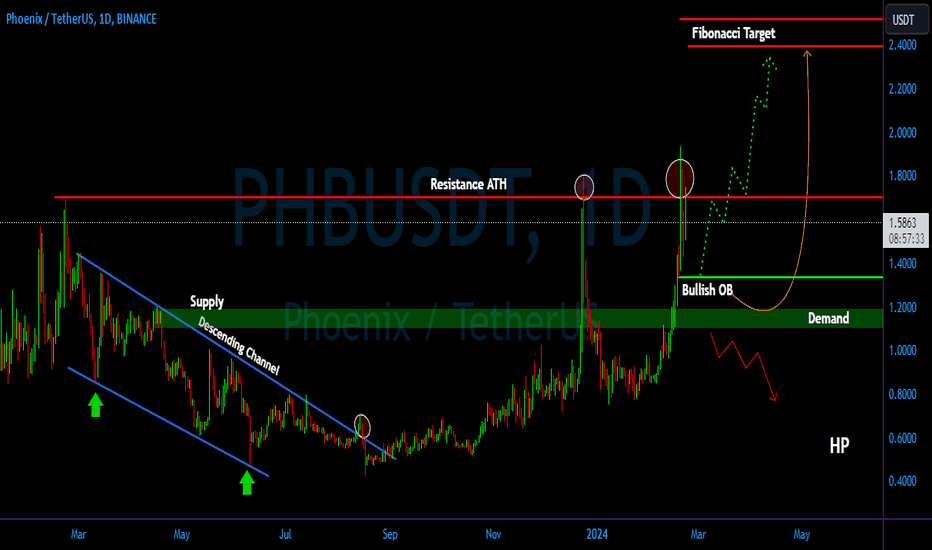
Task: Click the candle countdown 08:57:33
Action: coord(906,238)
